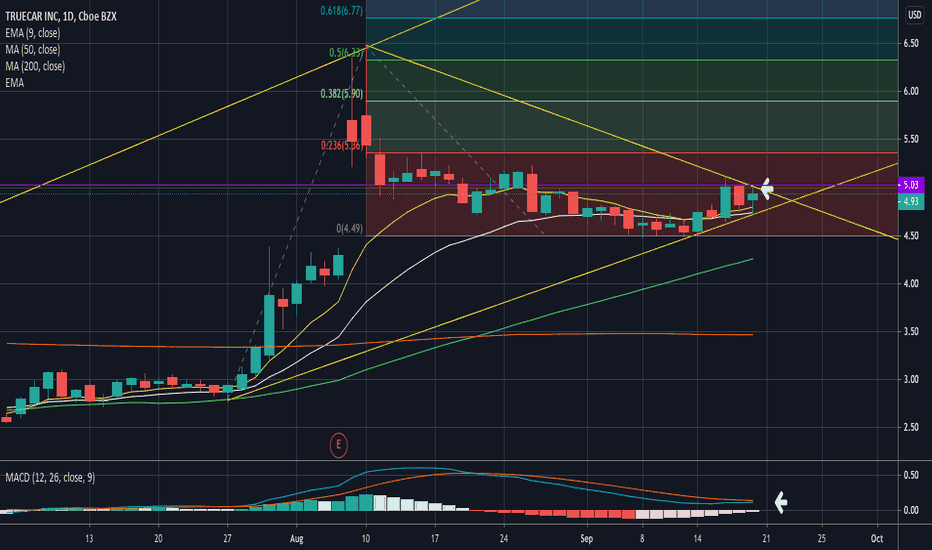
Task: Click the 2.50 price axis label
Action: point(911,428)
